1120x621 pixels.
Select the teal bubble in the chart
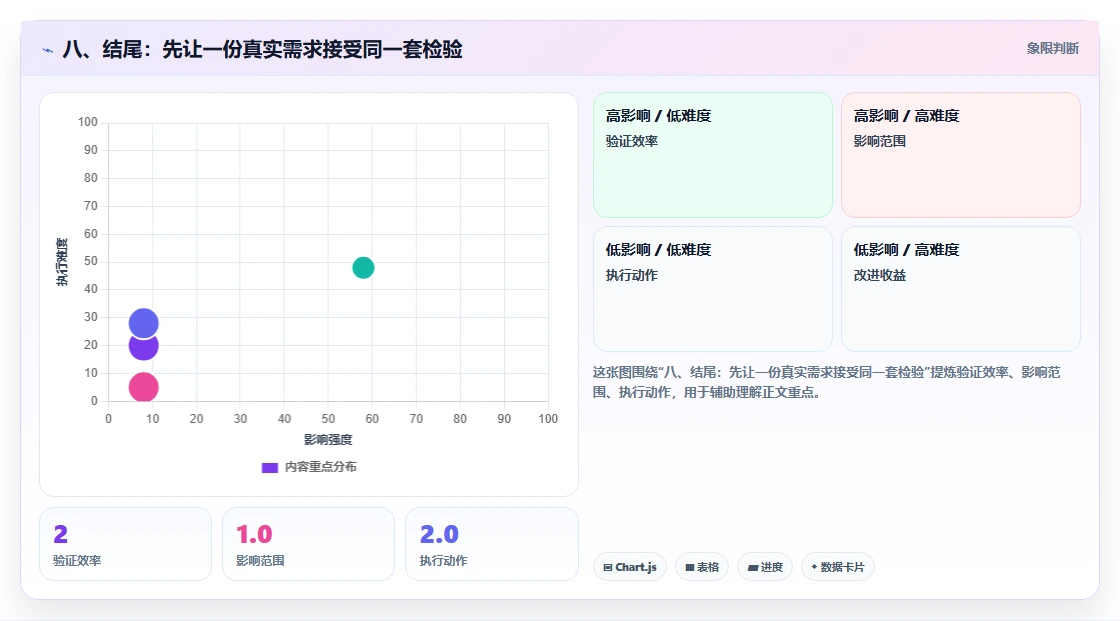click(363, 268)
